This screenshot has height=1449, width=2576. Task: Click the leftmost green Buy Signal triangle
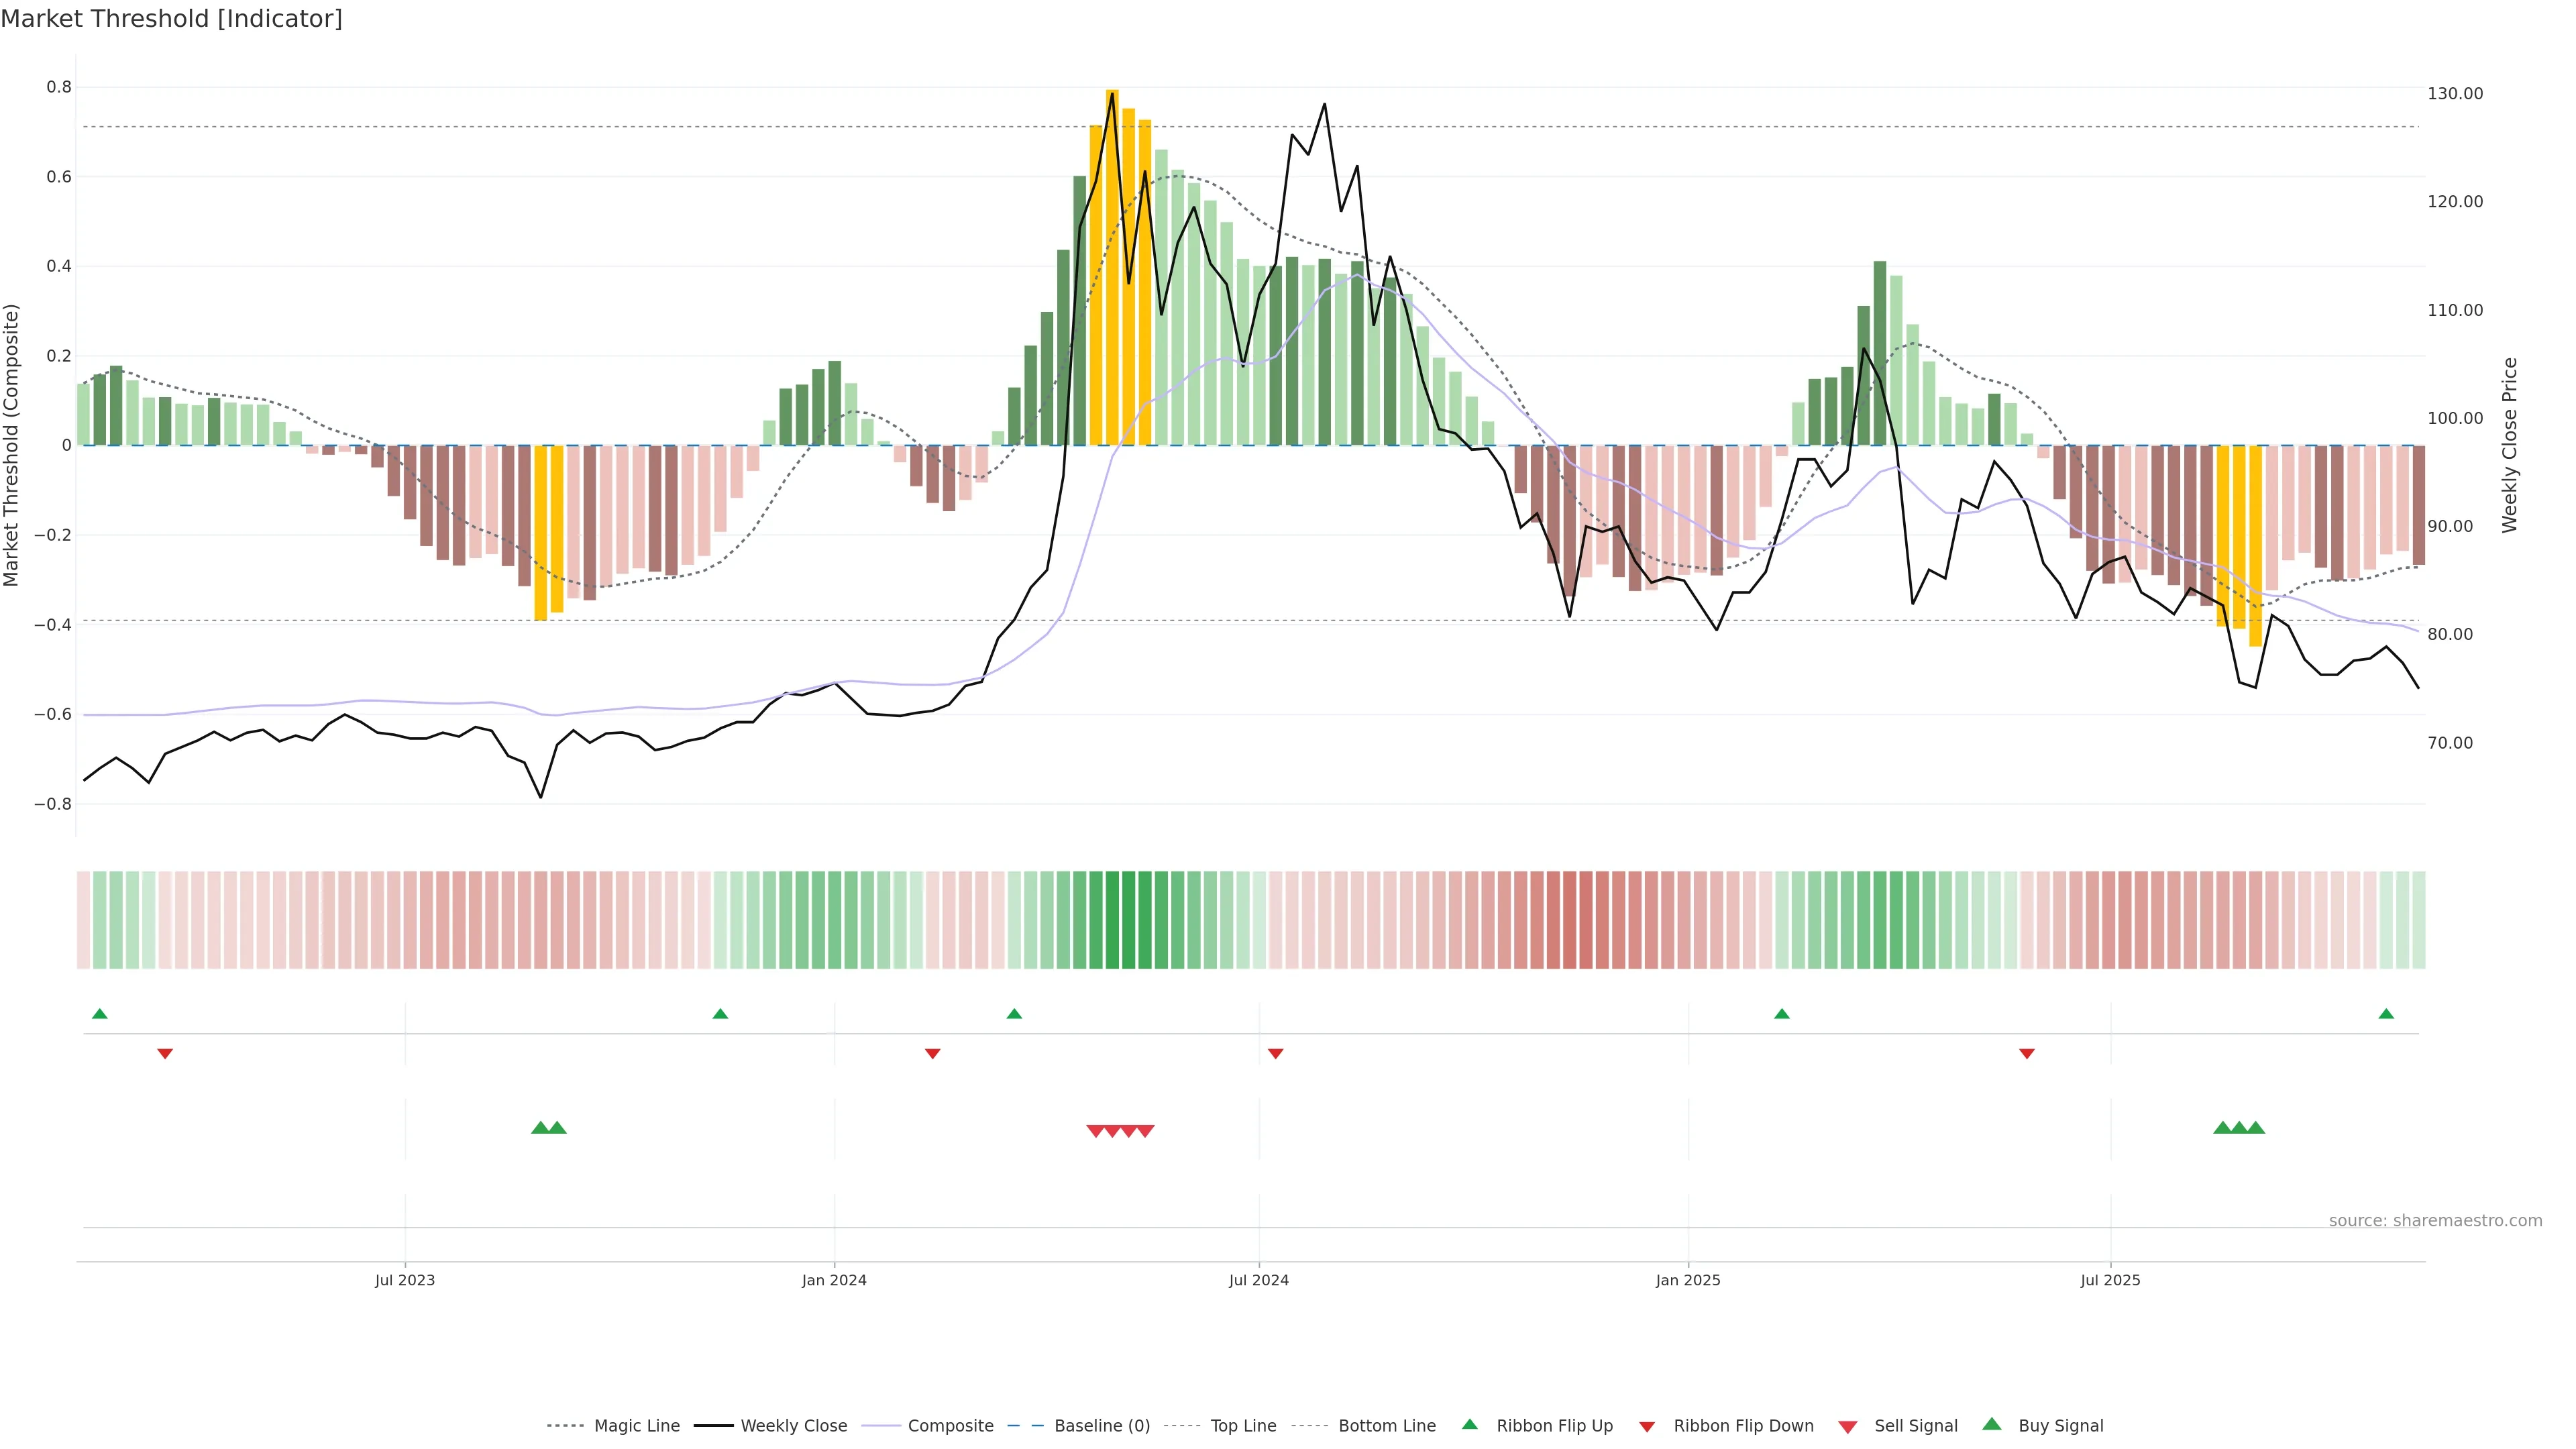tap(540, 1128)
